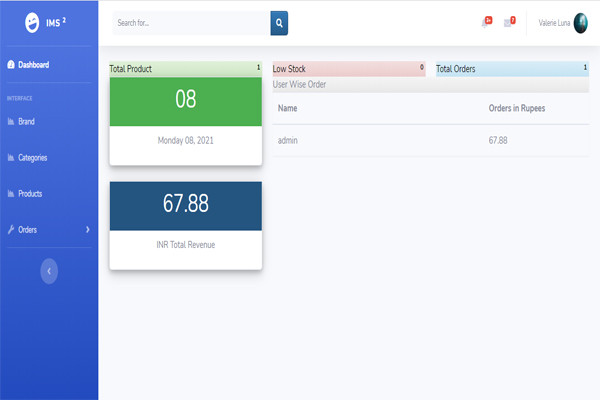Open the Total Orders header bar
The height and width of the screenshot is (400, 600).
tap(512, 69)
